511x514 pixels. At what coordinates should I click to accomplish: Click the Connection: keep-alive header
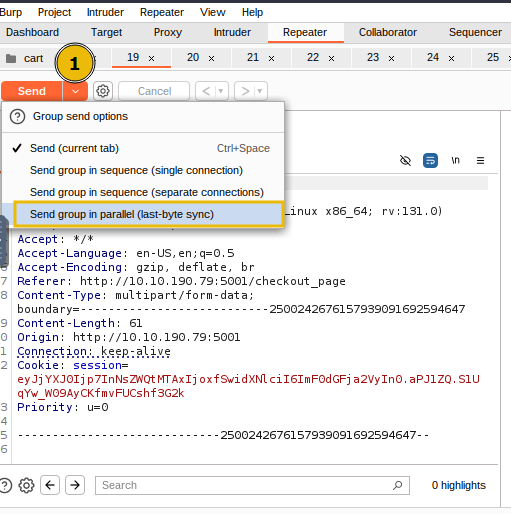coord(94,351)
